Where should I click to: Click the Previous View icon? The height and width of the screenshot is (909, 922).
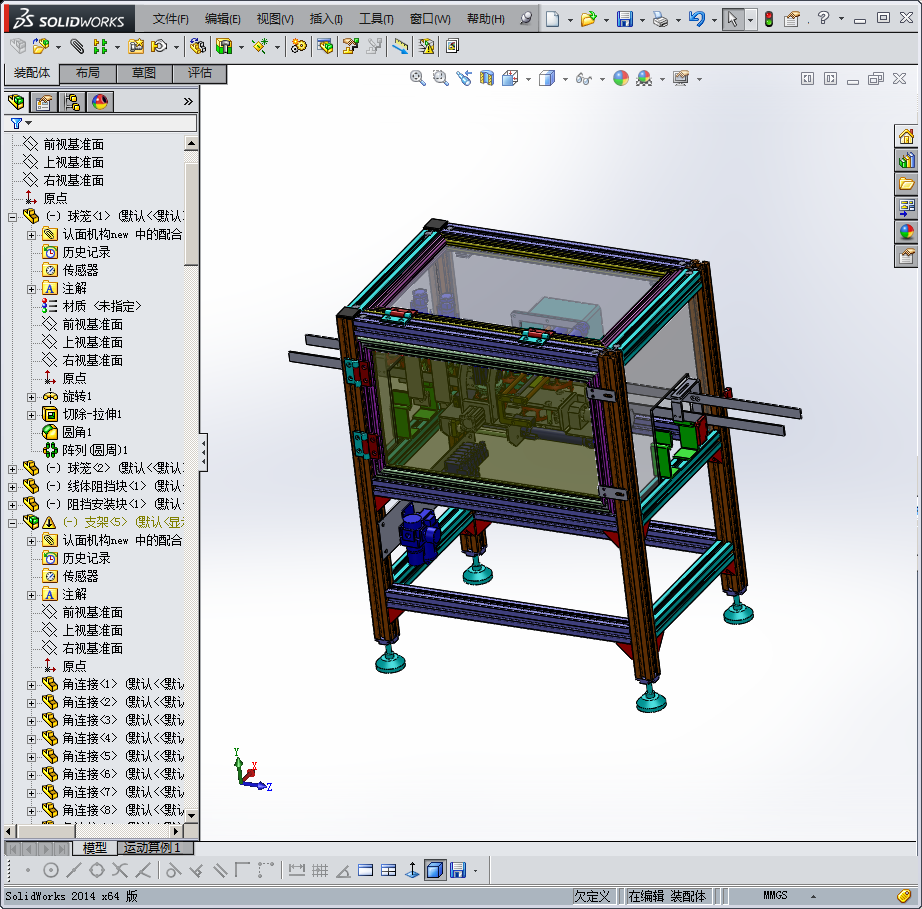pyautogui.click(x=464, y=78)
